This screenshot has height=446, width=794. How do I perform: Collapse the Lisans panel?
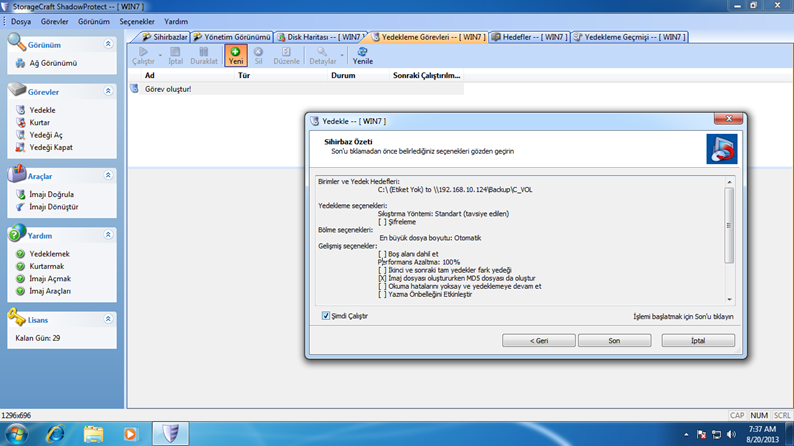tap(108, 319)
